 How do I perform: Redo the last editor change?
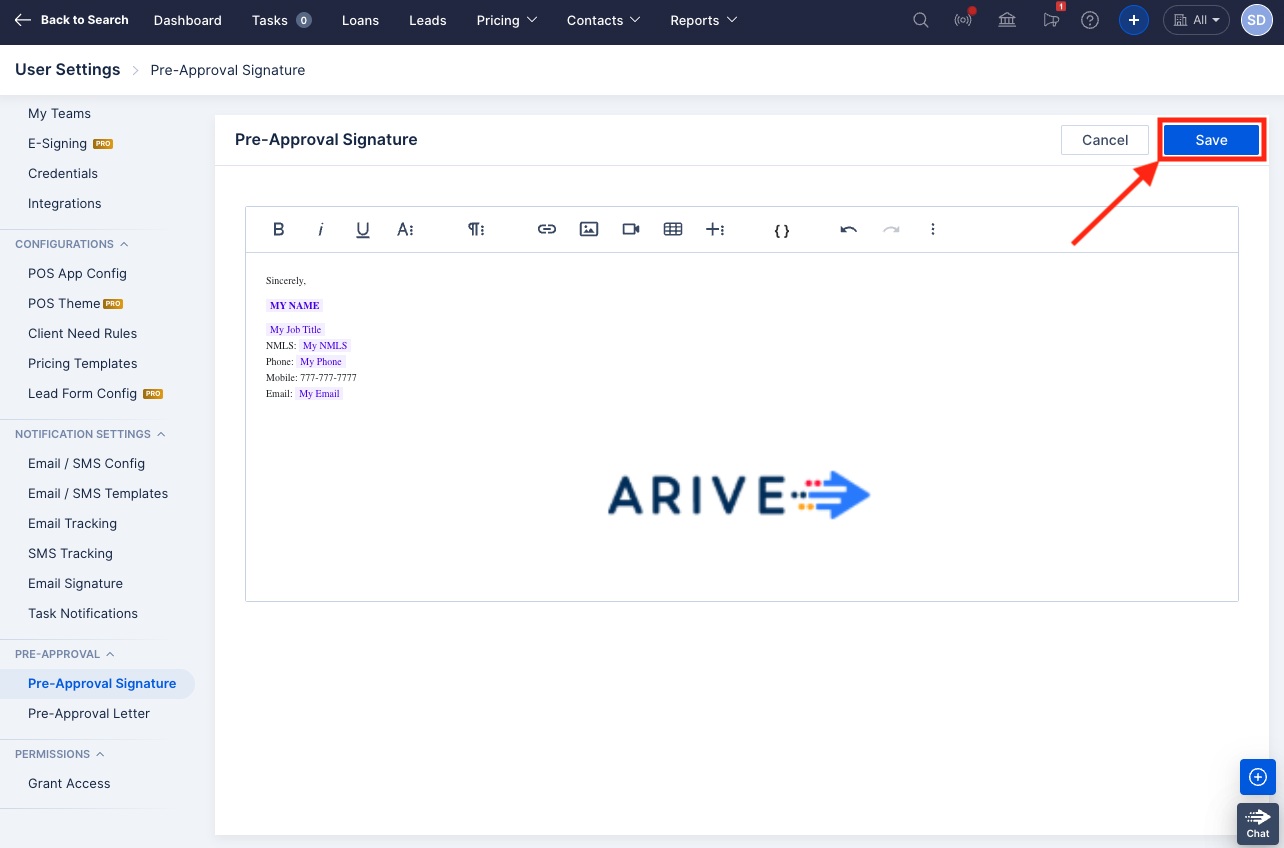(x=891, y=229)
